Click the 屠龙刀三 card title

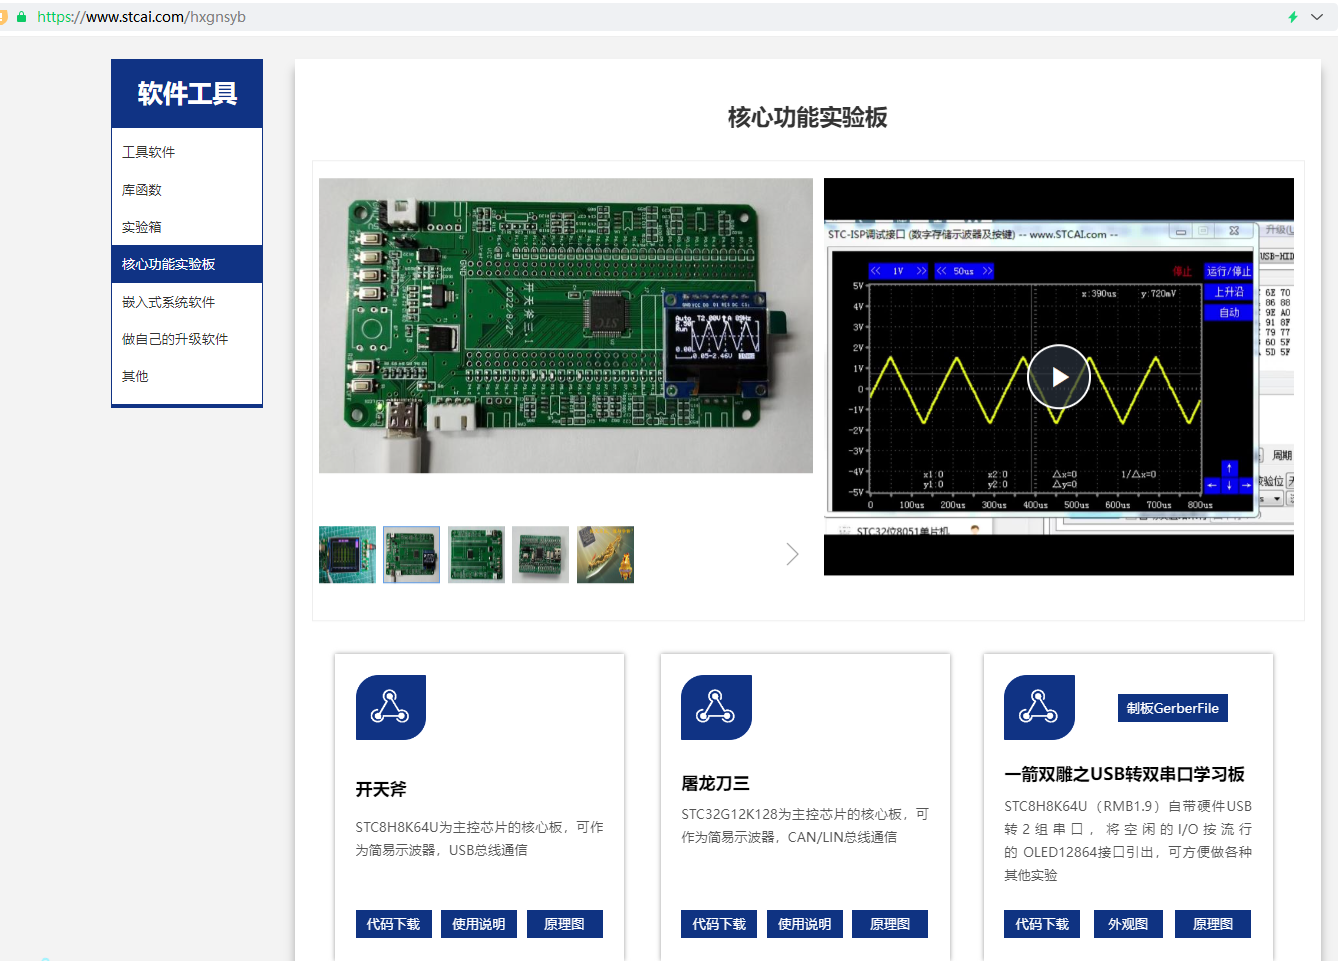click(715, 783)
